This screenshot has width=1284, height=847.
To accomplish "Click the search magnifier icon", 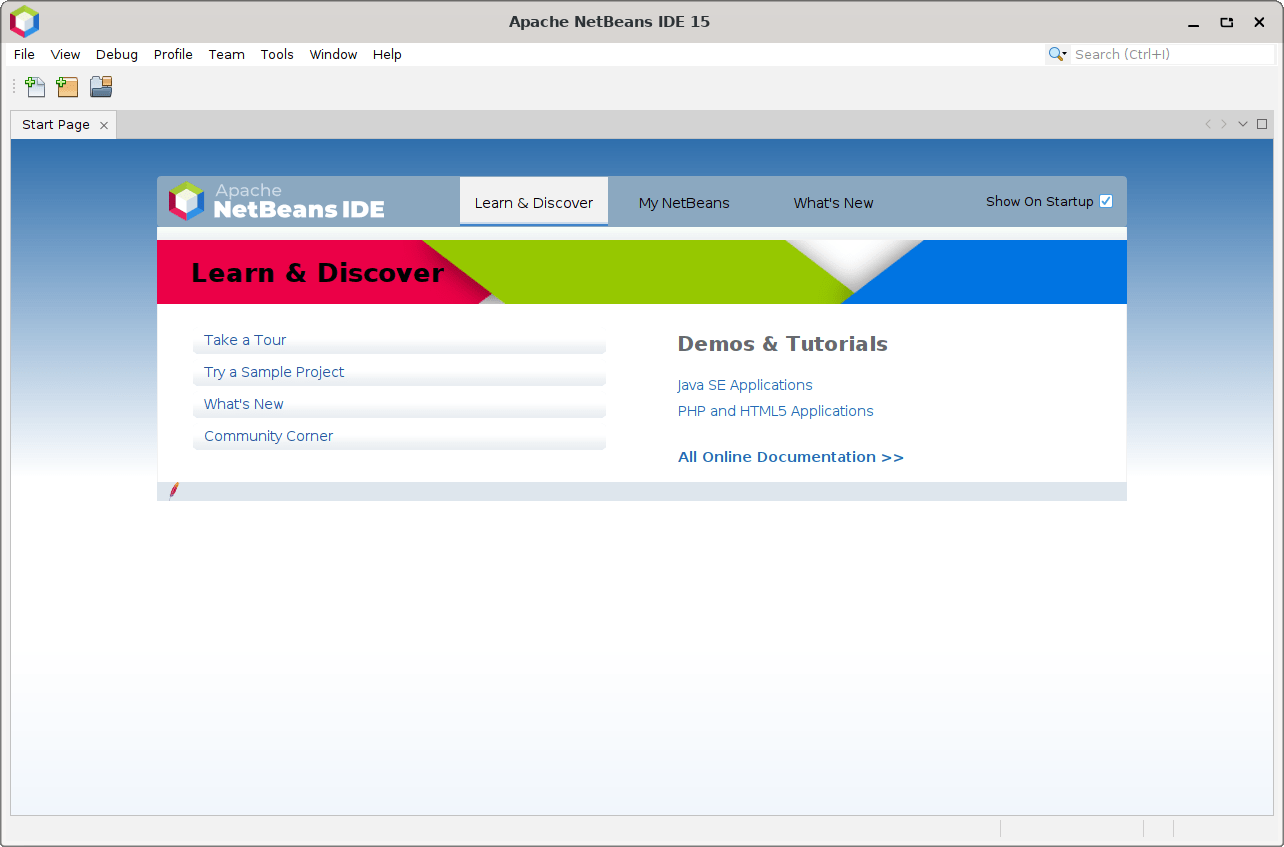I will coord(1057,54).
